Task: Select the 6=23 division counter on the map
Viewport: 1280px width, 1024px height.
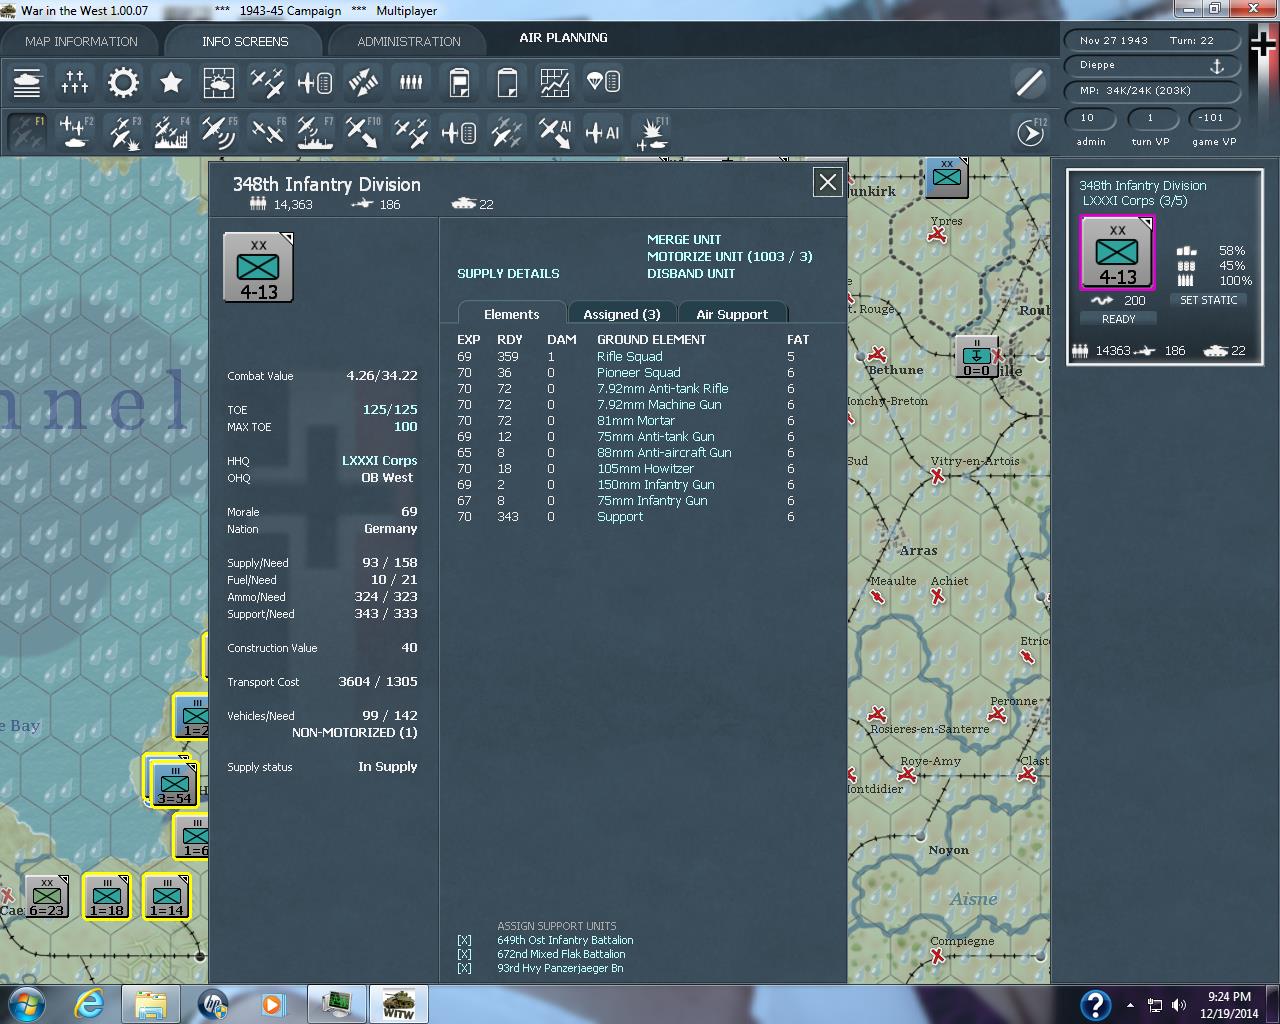Action: coord(46,897)
